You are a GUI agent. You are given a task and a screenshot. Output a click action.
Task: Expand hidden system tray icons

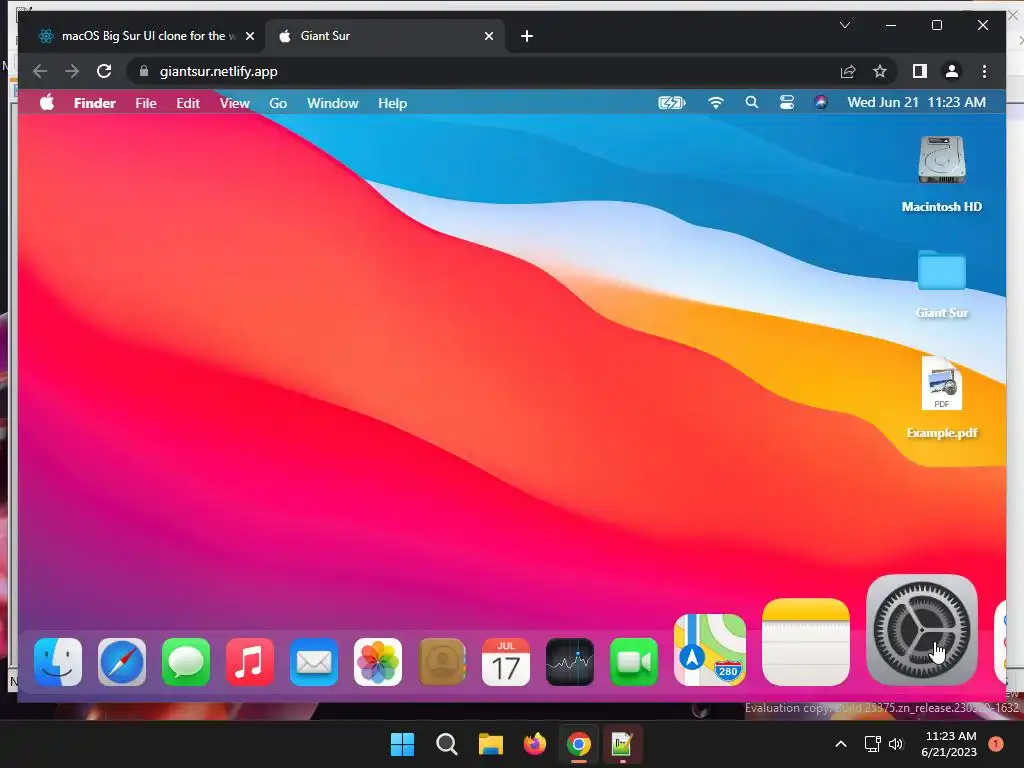pyautogui.click(x=841, y=744)
